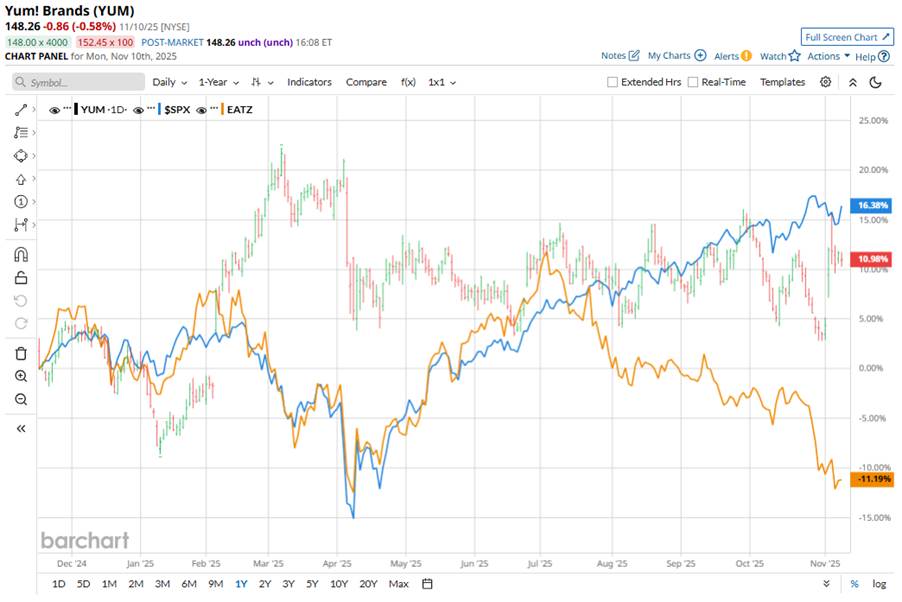Delete drawings with the trash icon
Viewport: 902px width, 602px height.
[21, 353]
